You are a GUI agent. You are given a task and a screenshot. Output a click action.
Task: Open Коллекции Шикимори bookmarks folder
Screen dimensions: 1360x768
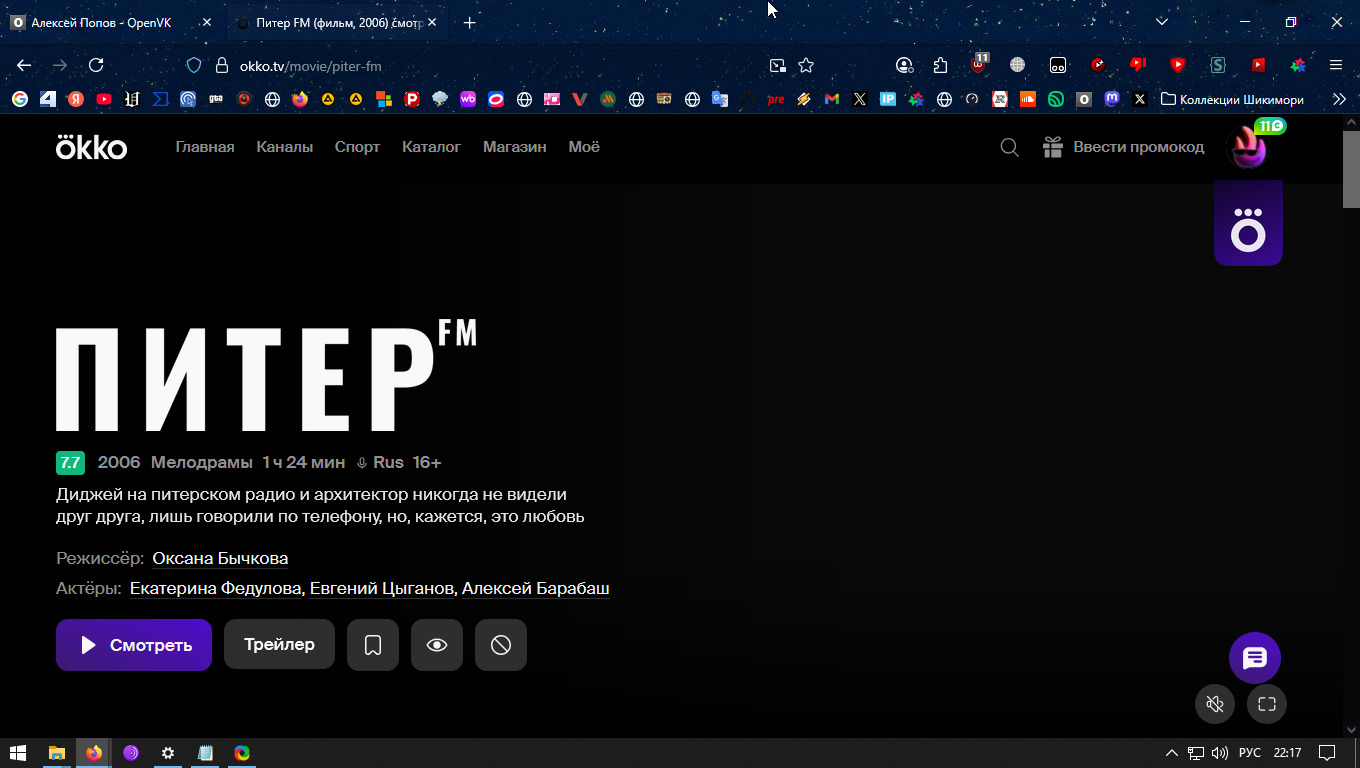tap(1232, 99)
